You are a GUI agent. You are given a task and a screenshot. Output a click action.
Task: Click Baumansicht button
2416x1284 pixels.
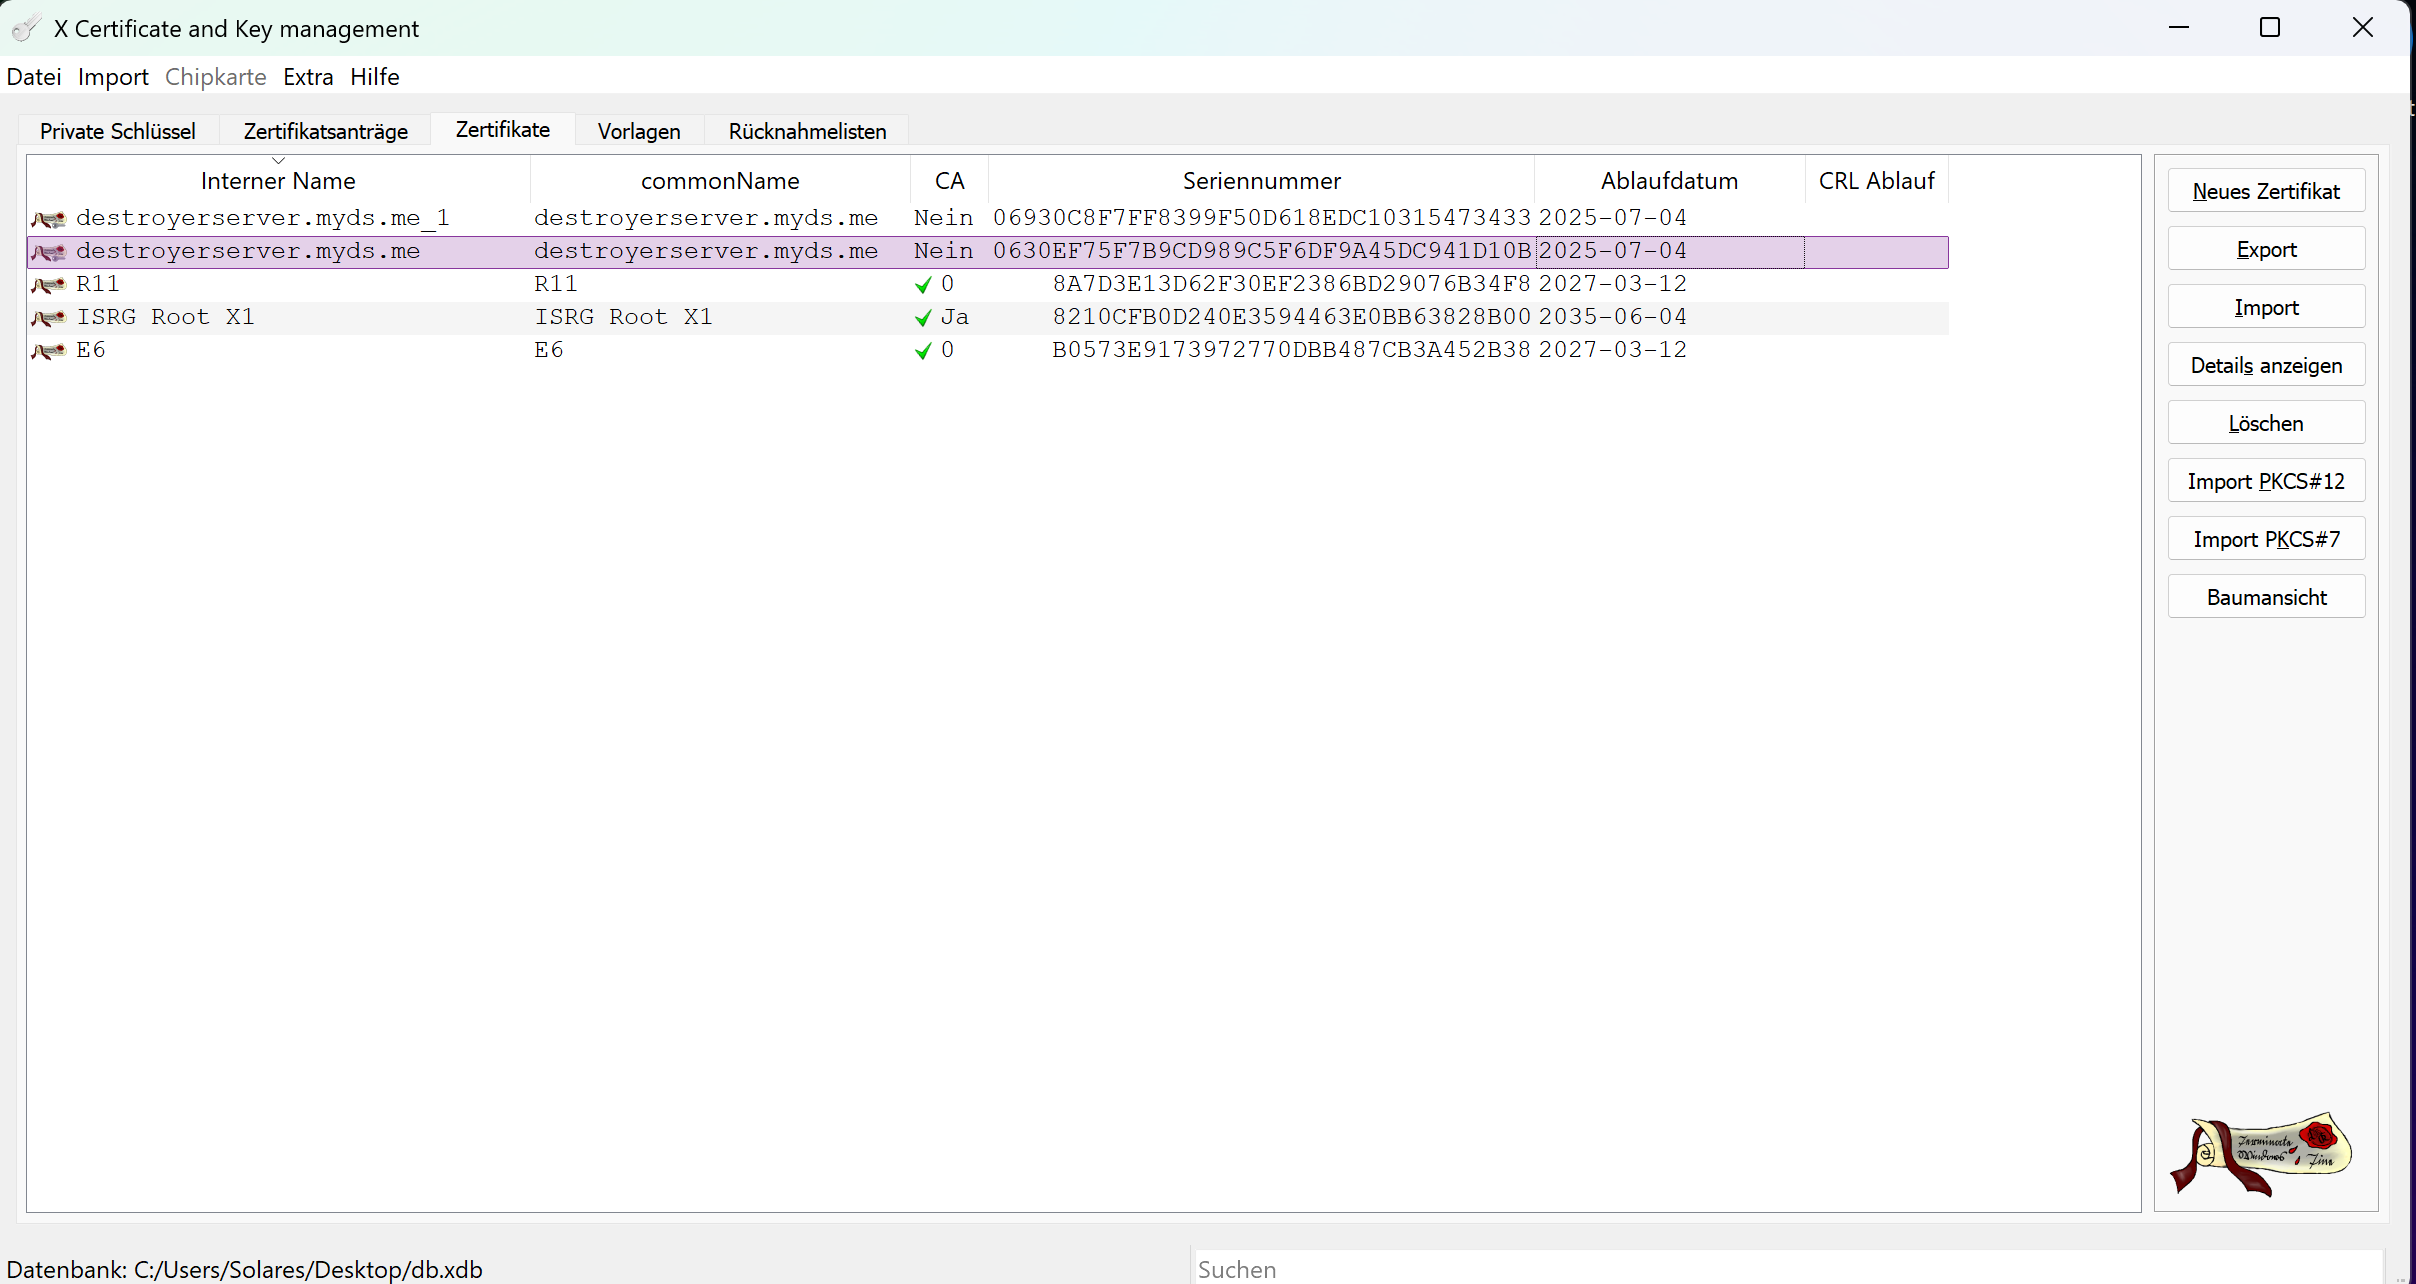point(2266,597)
